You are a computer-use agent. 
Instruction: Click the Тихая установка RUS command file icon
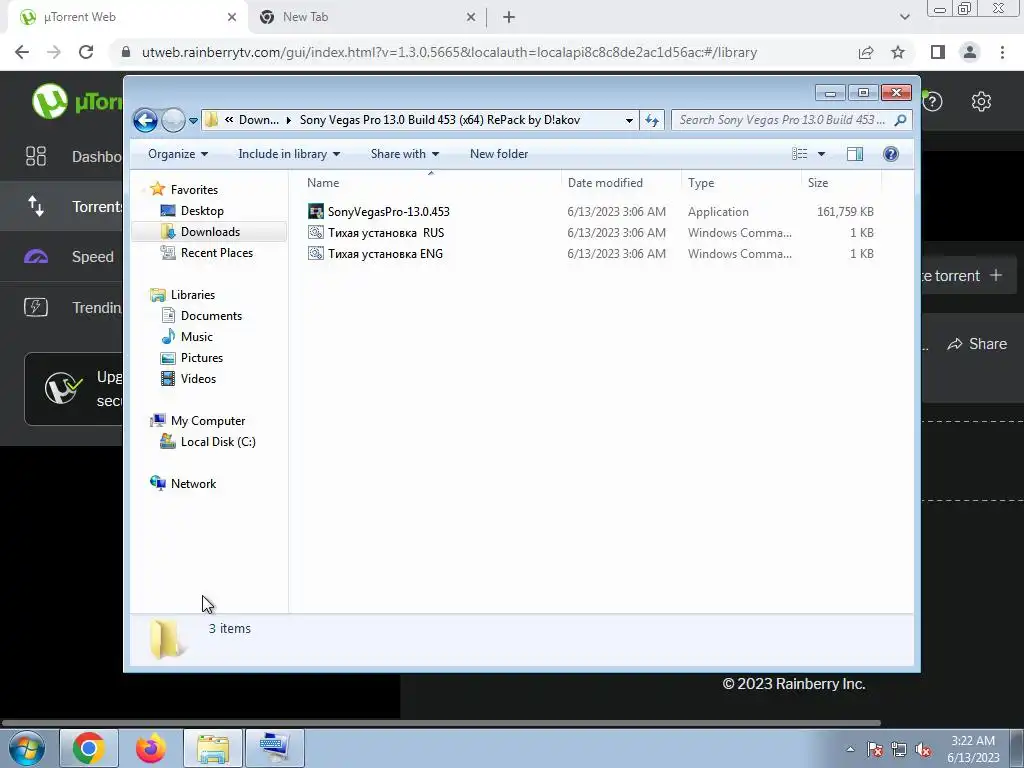pos(316,232)
